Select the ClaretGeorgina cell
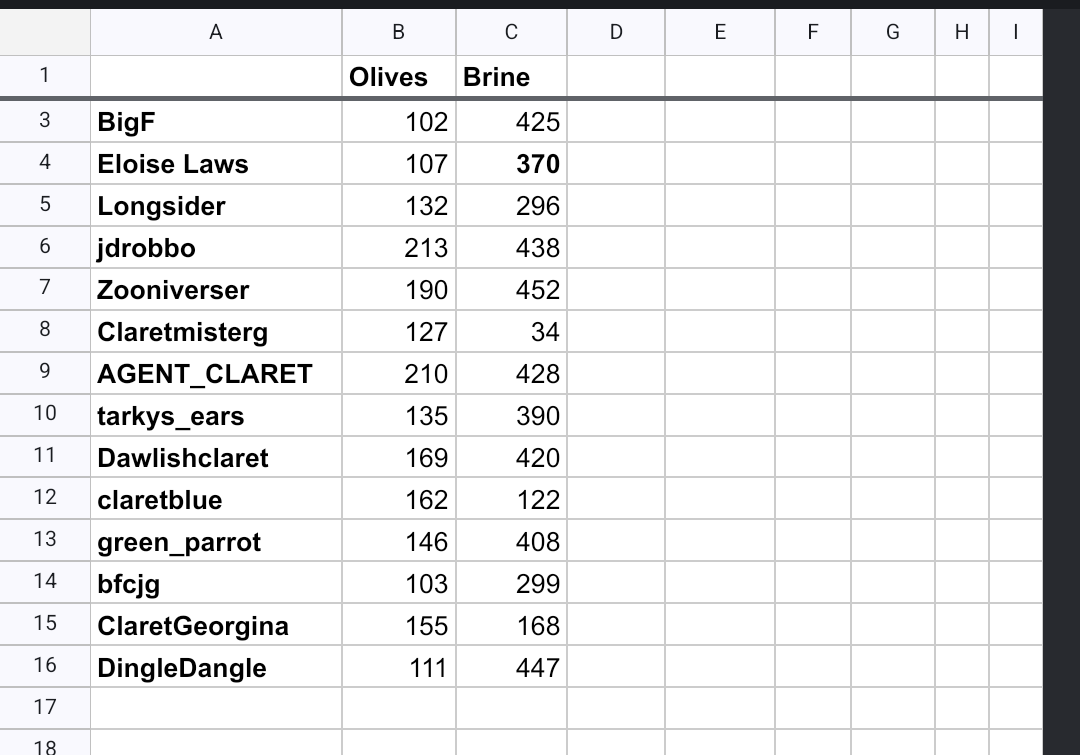 [216, 626]
